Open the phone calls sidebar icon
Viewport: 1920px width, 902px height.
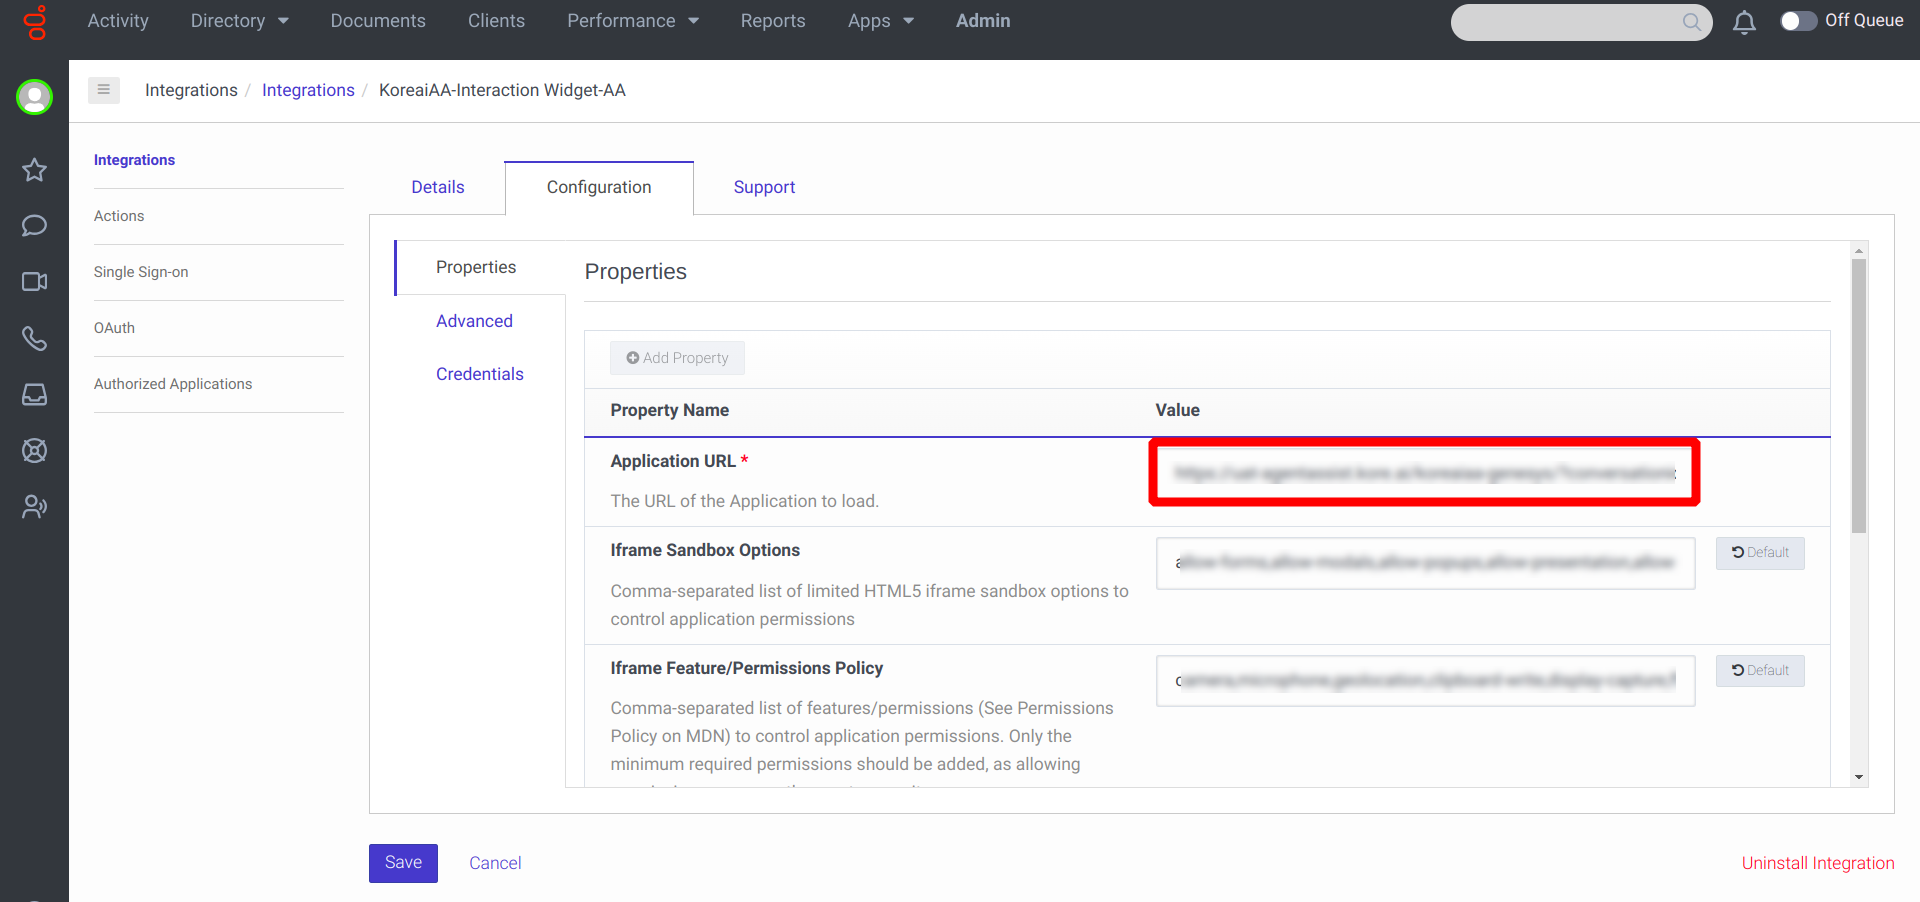tap(34, 338)
